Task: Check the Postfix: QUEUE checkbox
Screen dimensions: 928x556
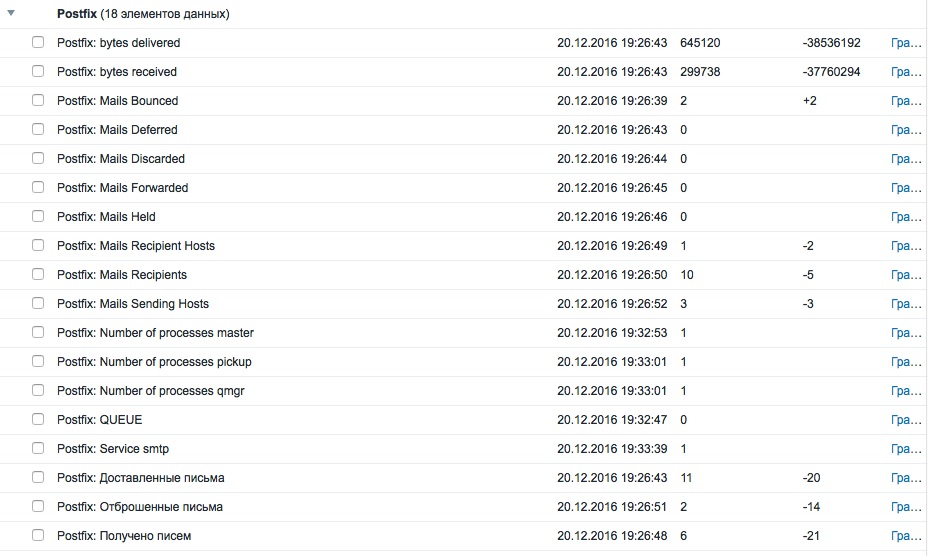Action: click(38, 420)
